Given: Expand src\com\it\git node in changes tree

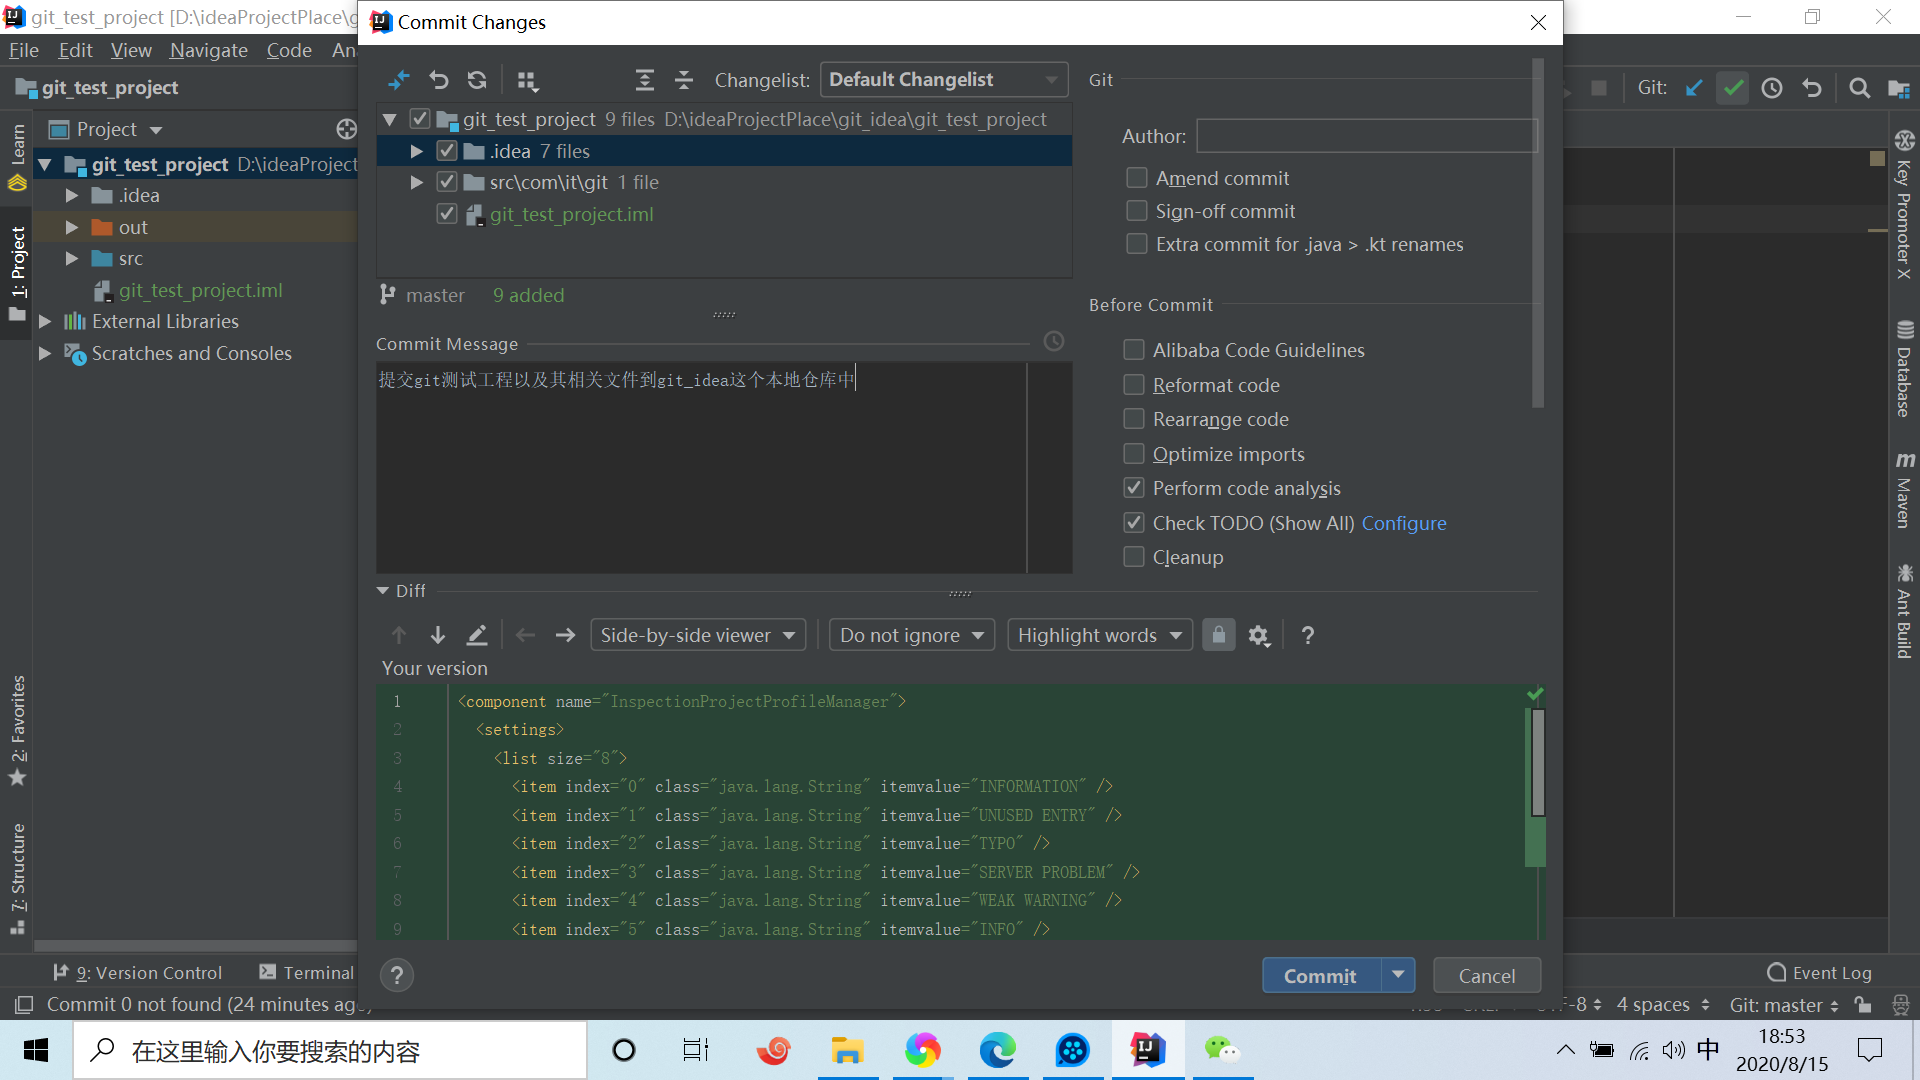Looking at the screenshot, I should point(417,182).
